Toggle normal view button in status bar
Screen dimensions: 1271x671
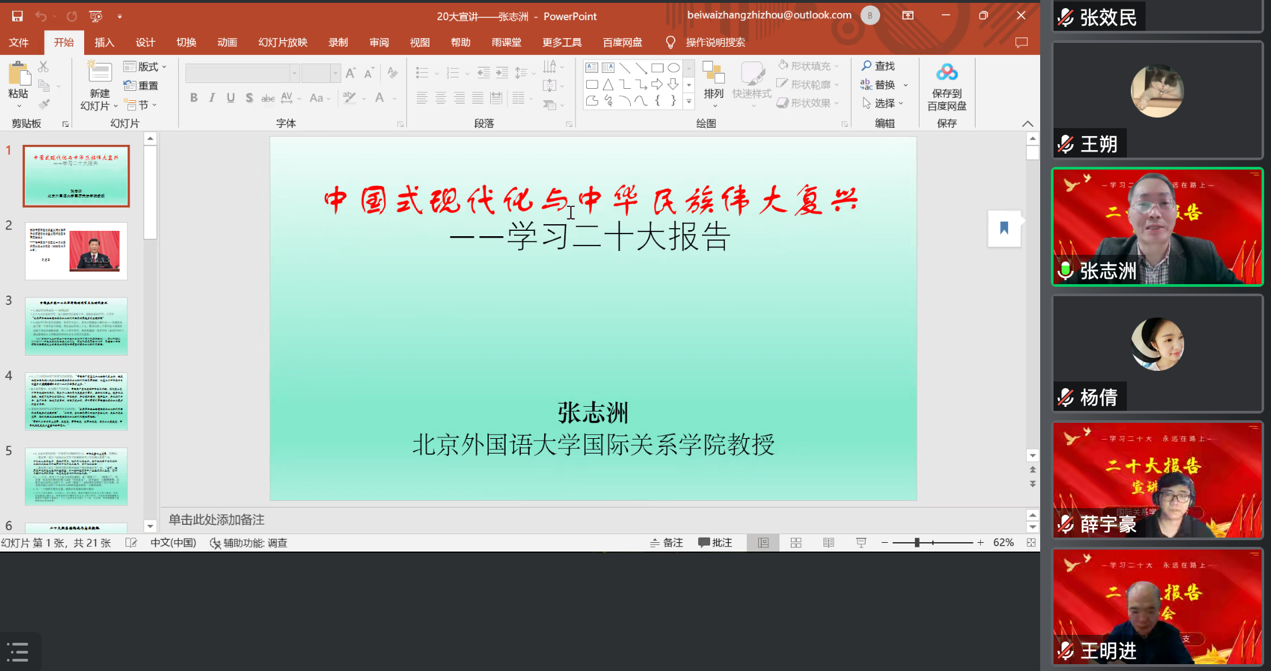point(763,543)
